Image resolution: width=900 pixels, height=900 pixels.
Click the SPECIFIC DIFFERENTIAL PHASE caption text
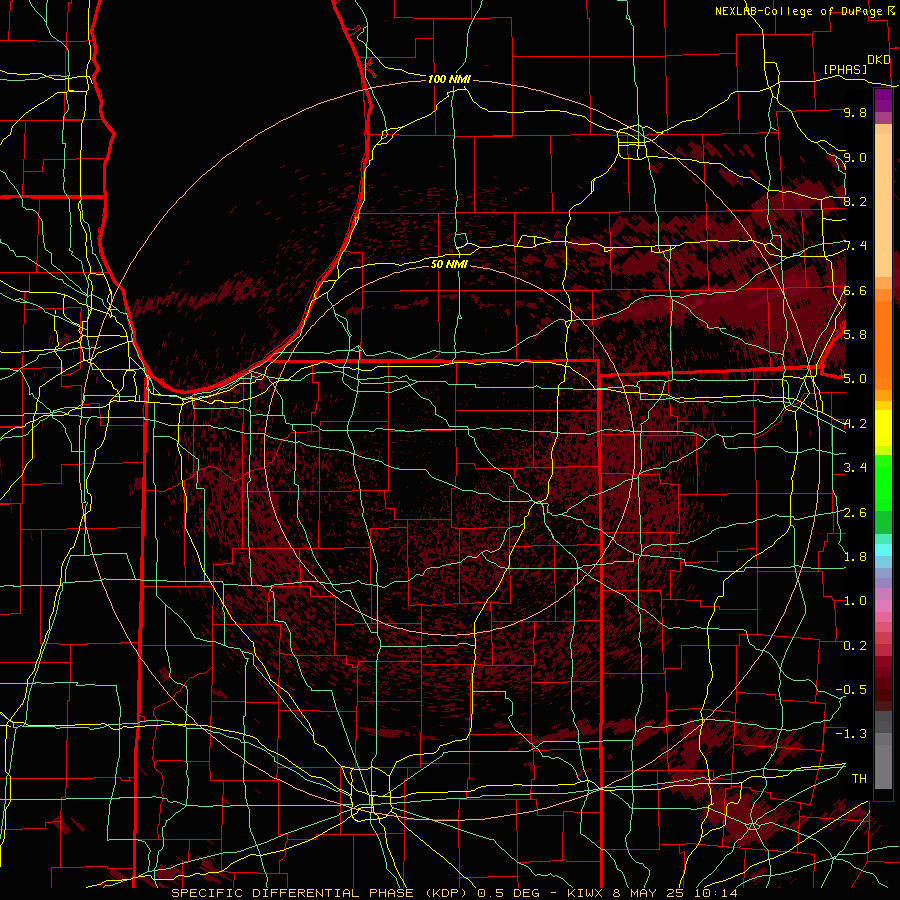click(x=292, y=893)
